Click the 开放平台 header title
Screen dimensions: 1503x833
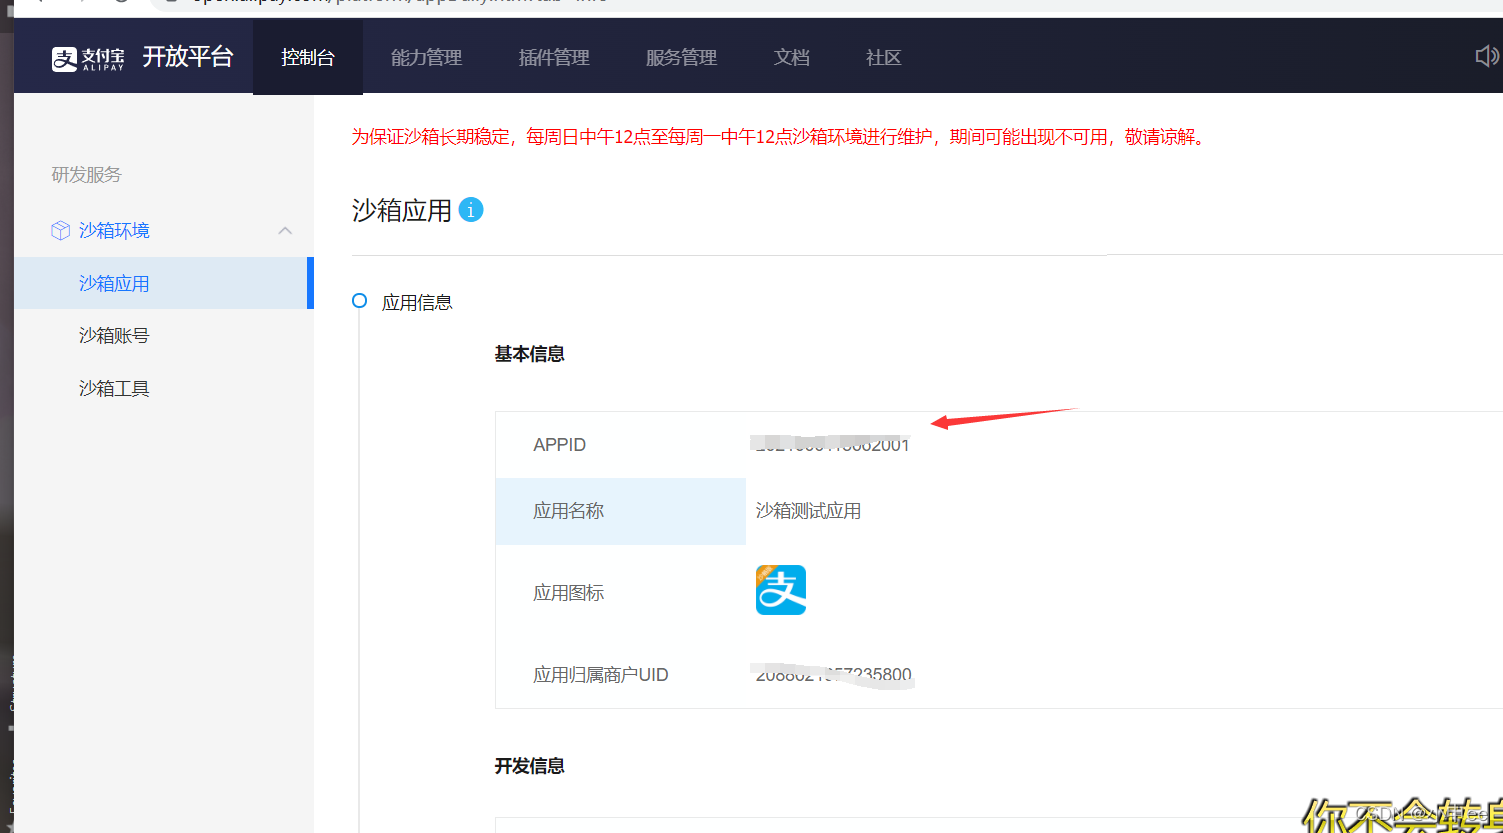(187, 57)
